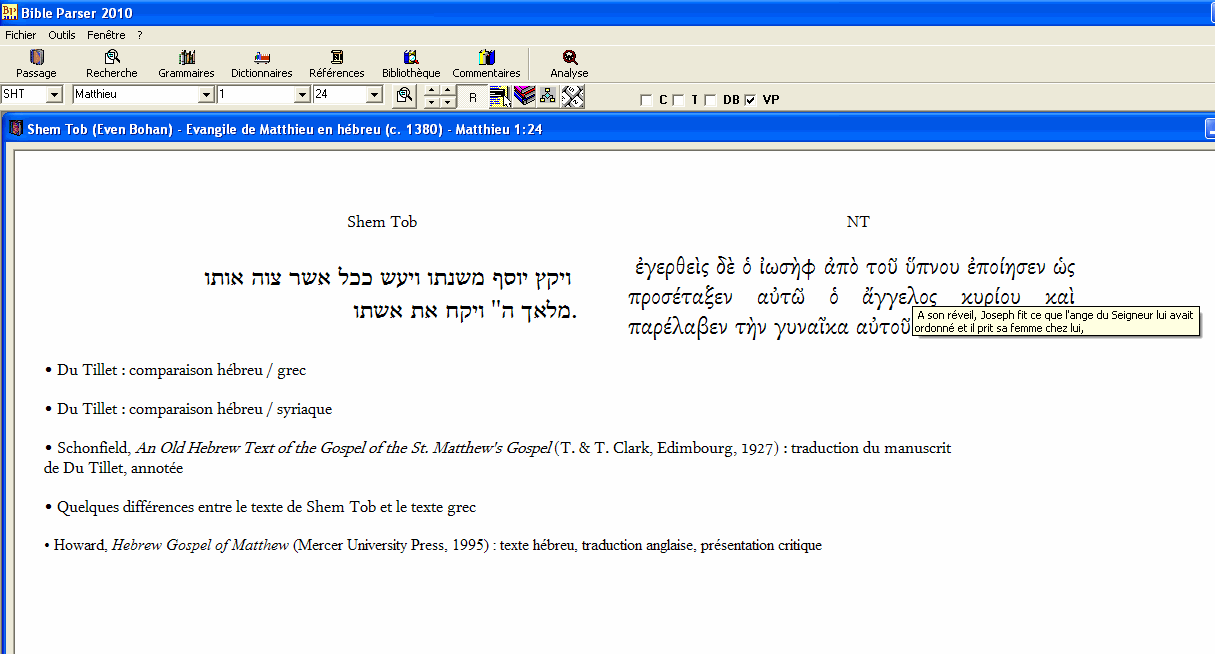Click the Shem Tob column heading

pos(382,222)
